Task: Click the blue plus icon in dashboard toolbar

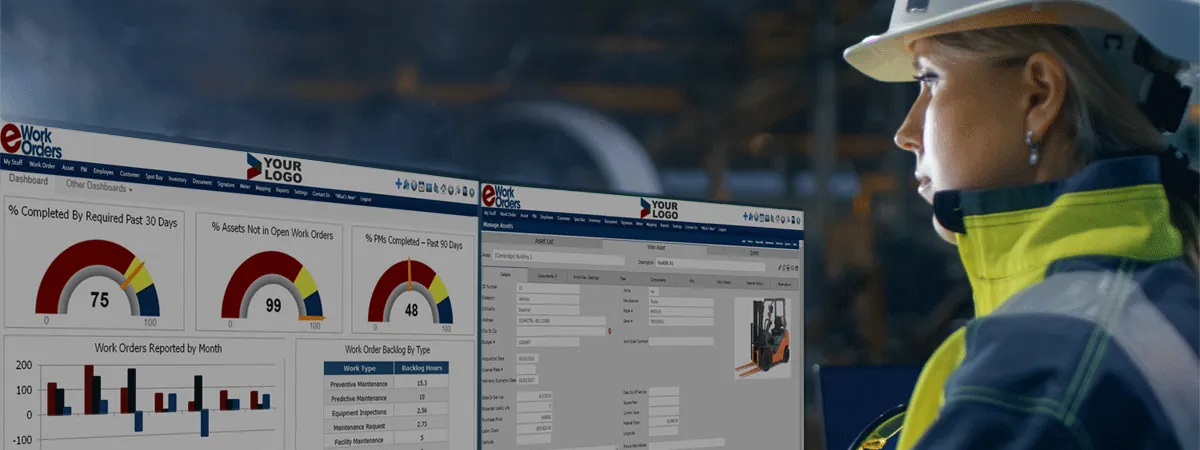Action: 398,184
